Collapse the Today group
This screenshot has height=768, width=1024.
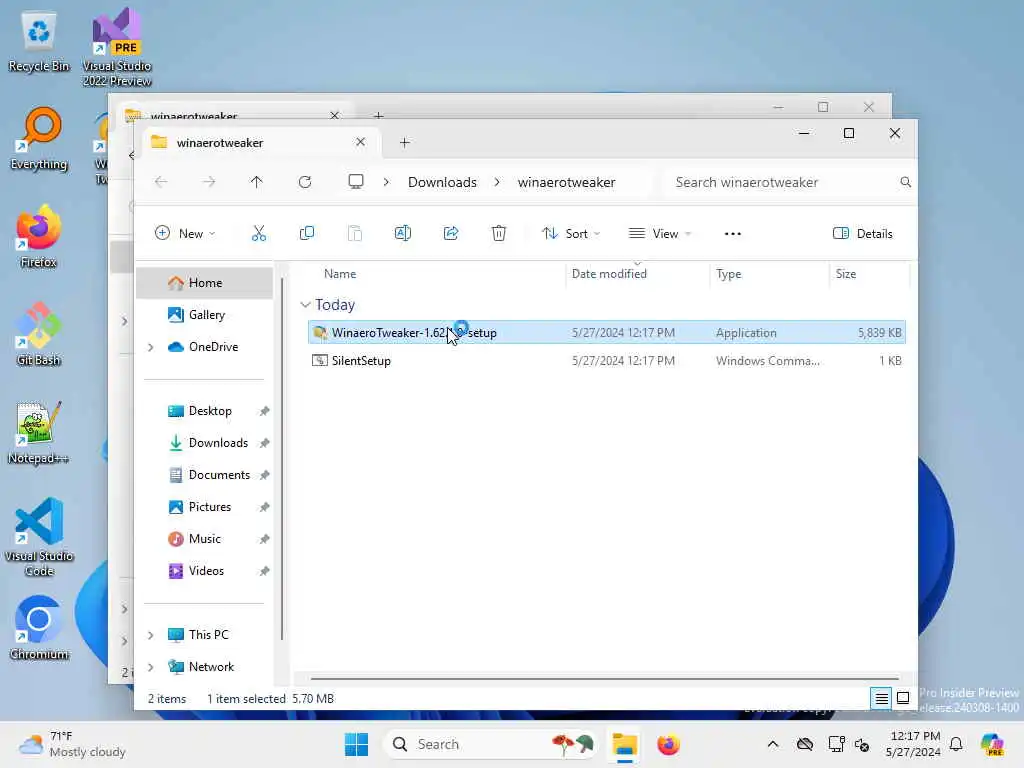(305, 305)
